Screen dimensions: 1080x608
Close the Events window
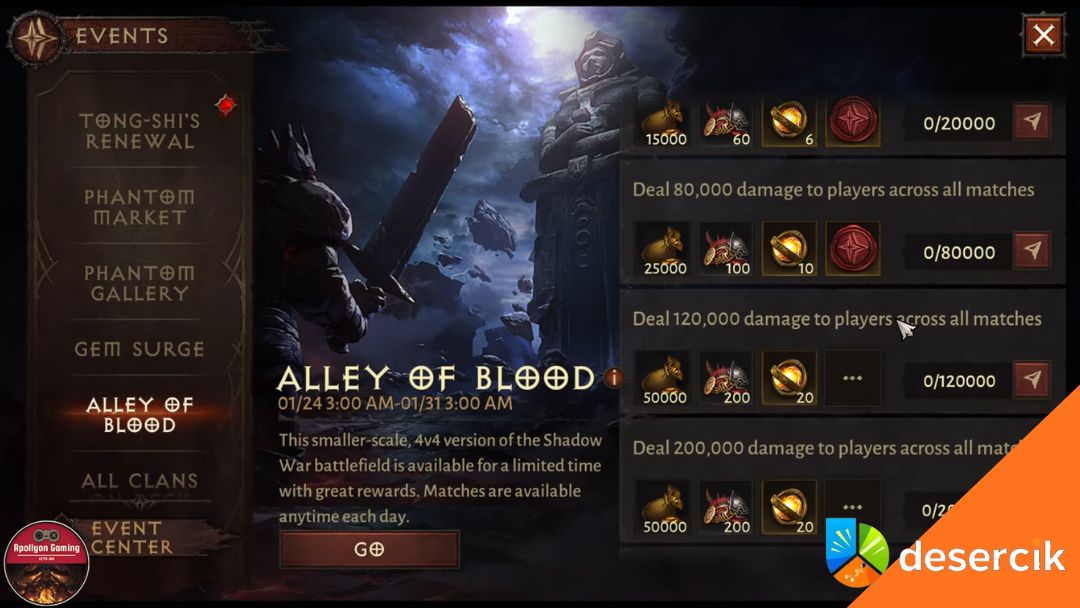click(x=1043, y=34)
